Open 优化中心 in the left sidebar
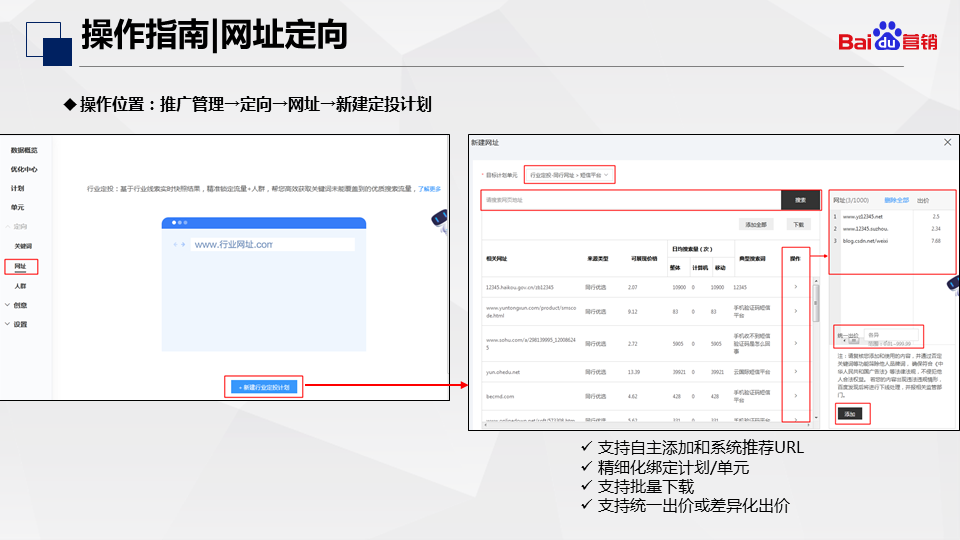The height and width of the screenshot is (540, 960). pos(24,169)
